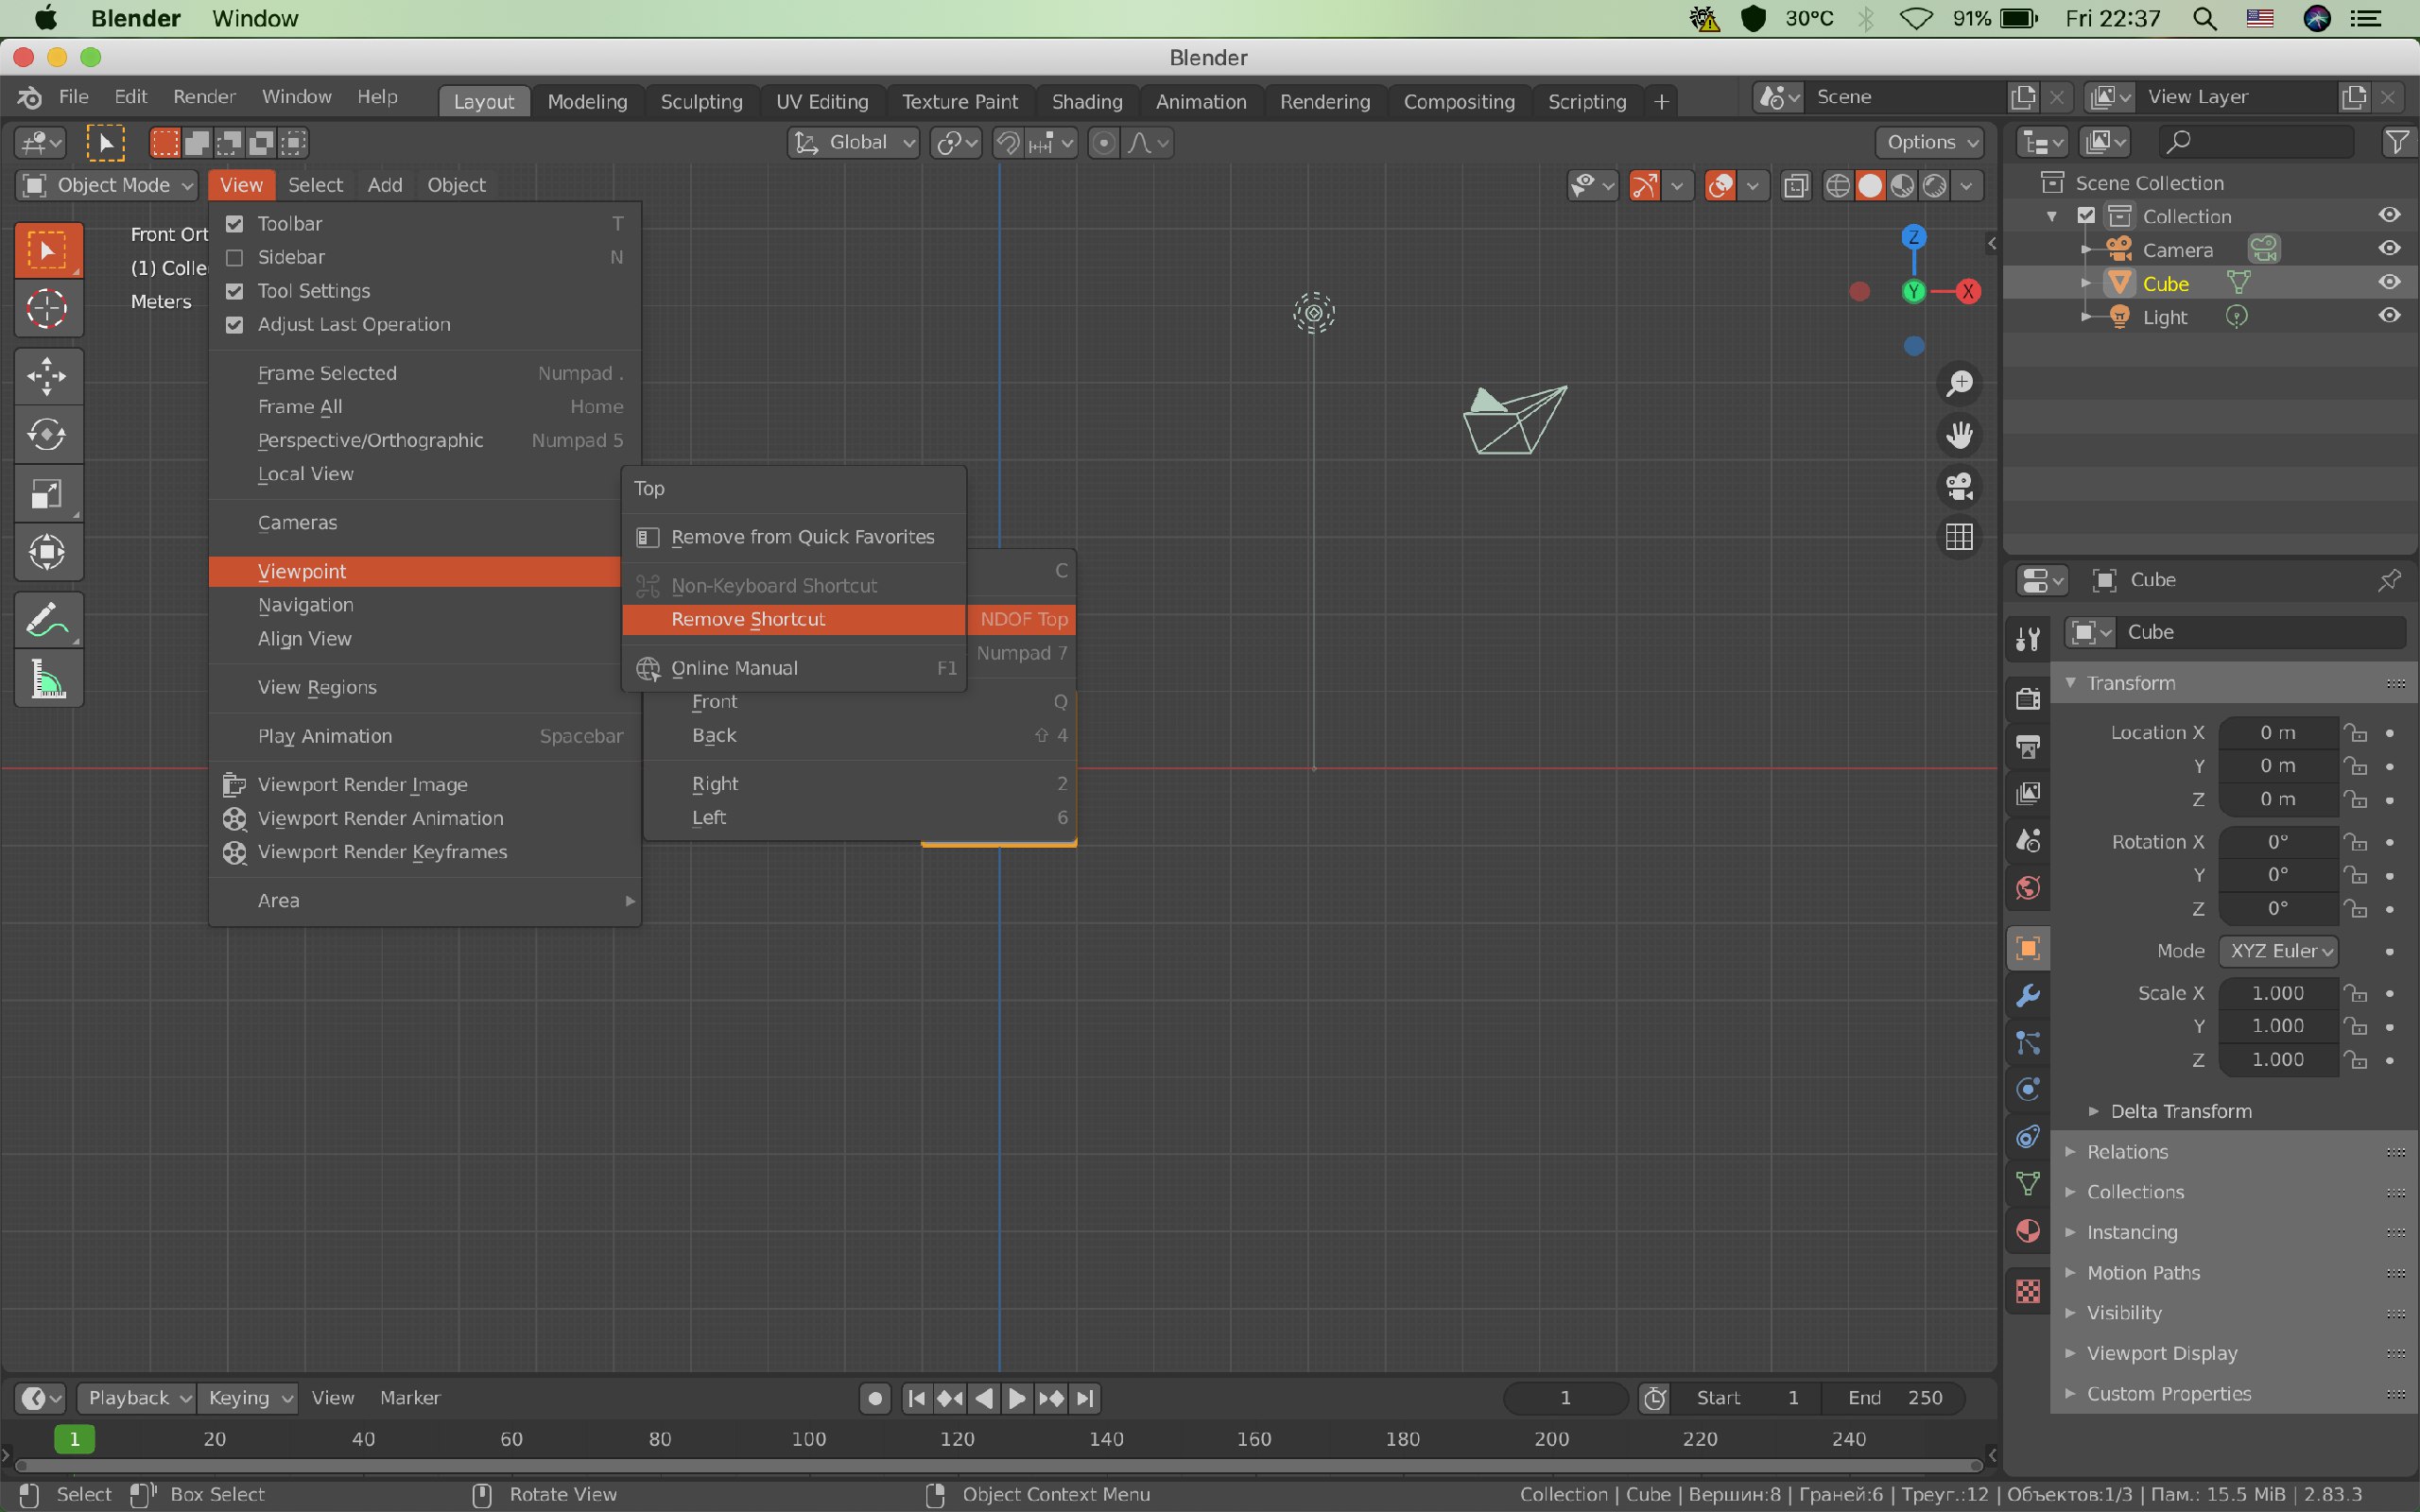Click the Scale X value field
This screenshot has height=1512, width=2420.
[2278, 993]
